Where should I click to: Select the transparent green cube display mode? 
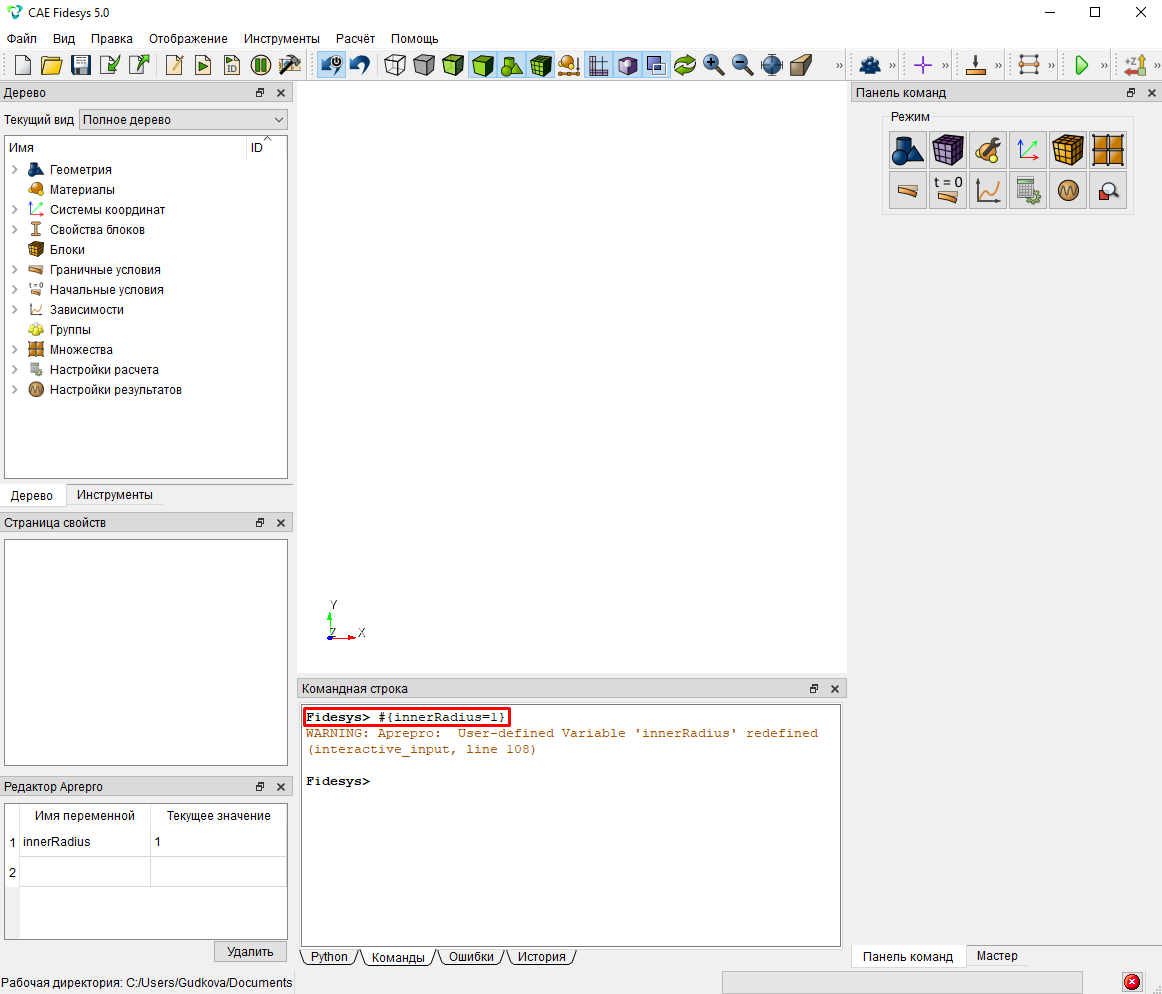coord(453,65)
